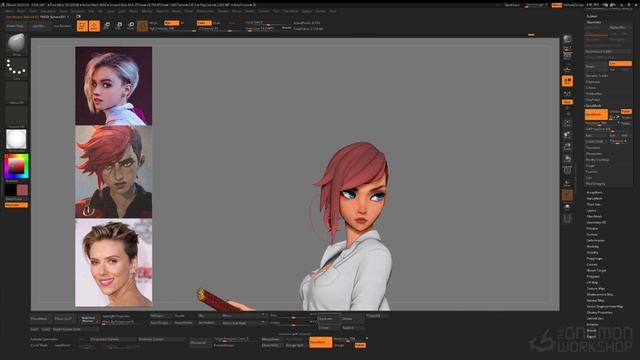Screen dimensions: 640x360
Task: Select the Rotate transform tool
Action: pos(131,26)
